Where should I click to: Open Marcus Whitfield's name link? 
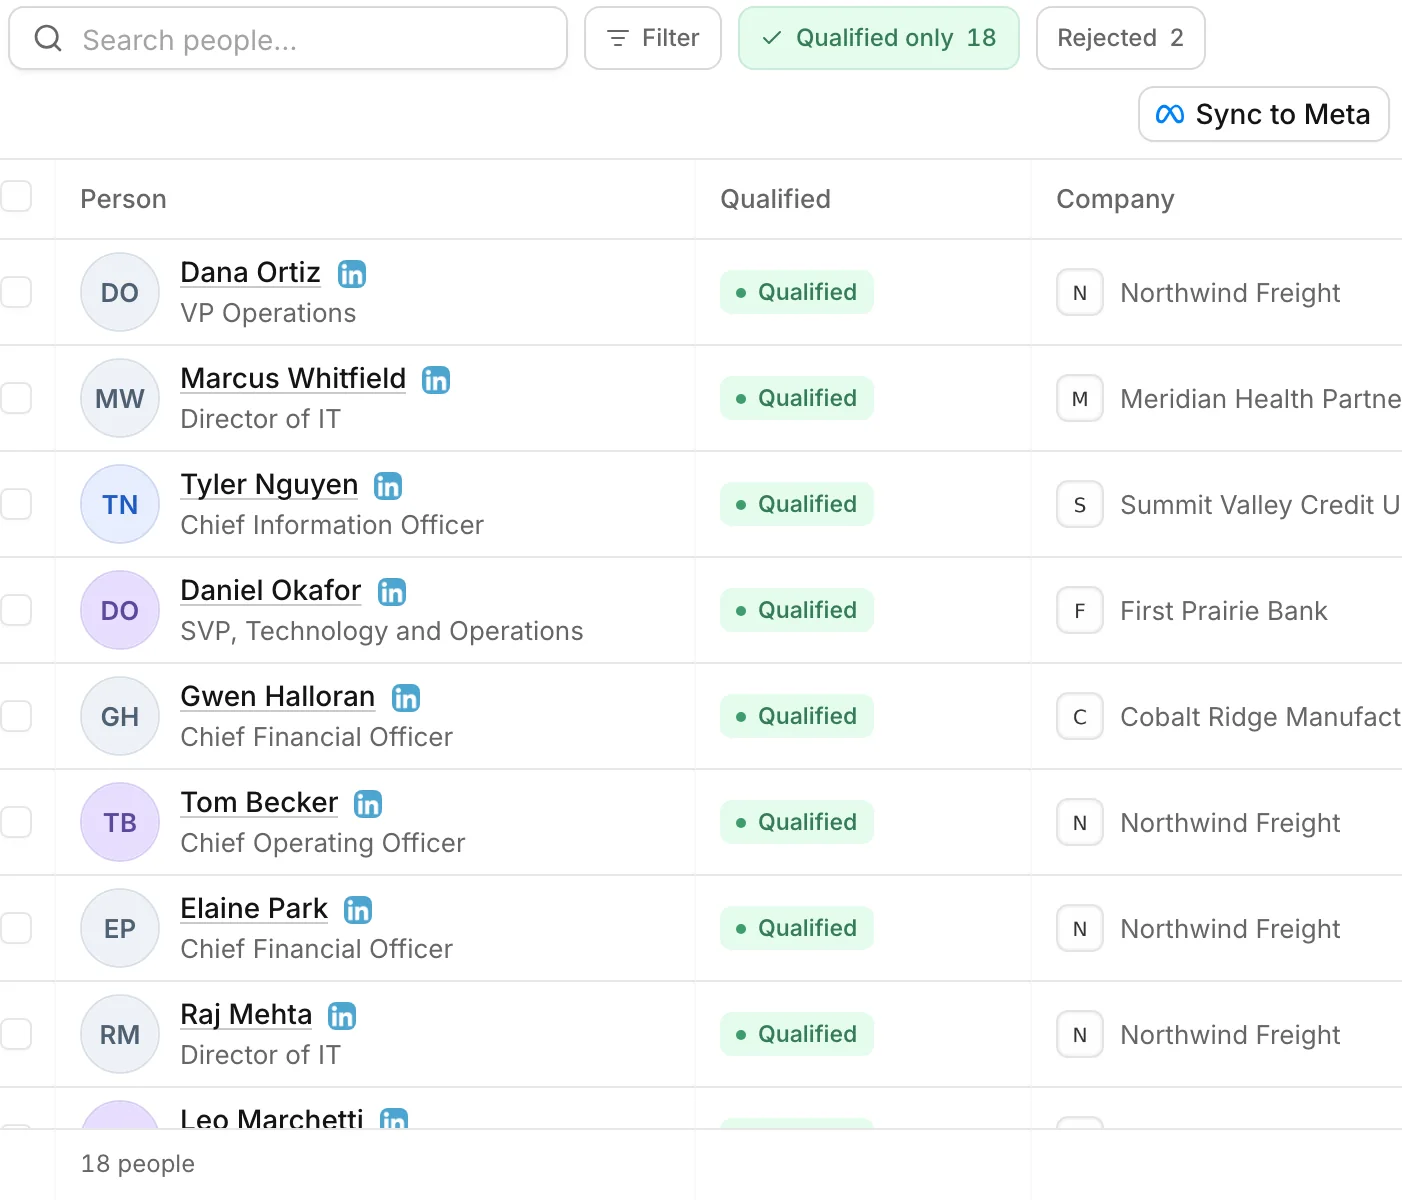pos(293,378)
